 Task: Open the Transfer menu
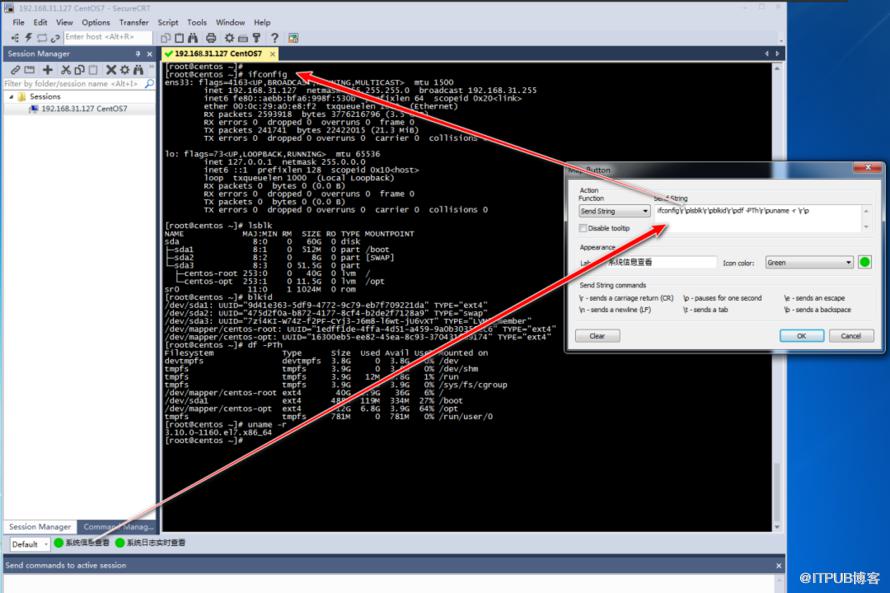[x=133, y=22]
